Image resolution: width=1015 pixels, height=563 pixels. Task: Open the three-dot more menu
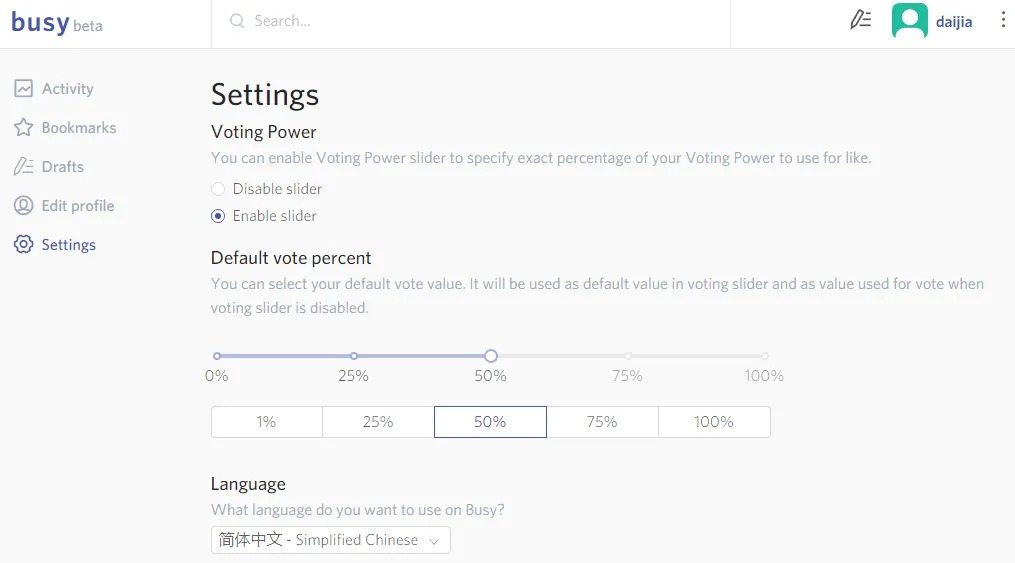(1003, 20)
